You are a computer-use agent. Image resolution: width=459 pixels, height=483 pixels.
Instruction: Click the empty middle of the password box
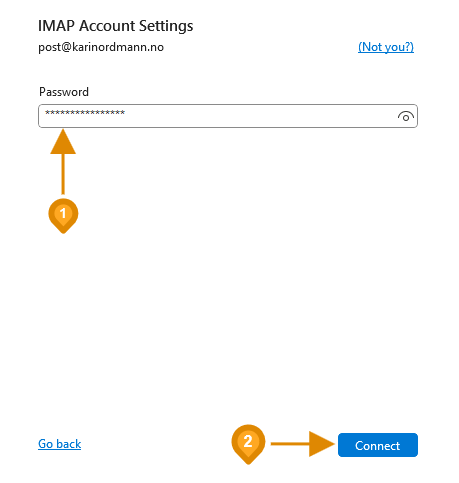coord(260,116)
